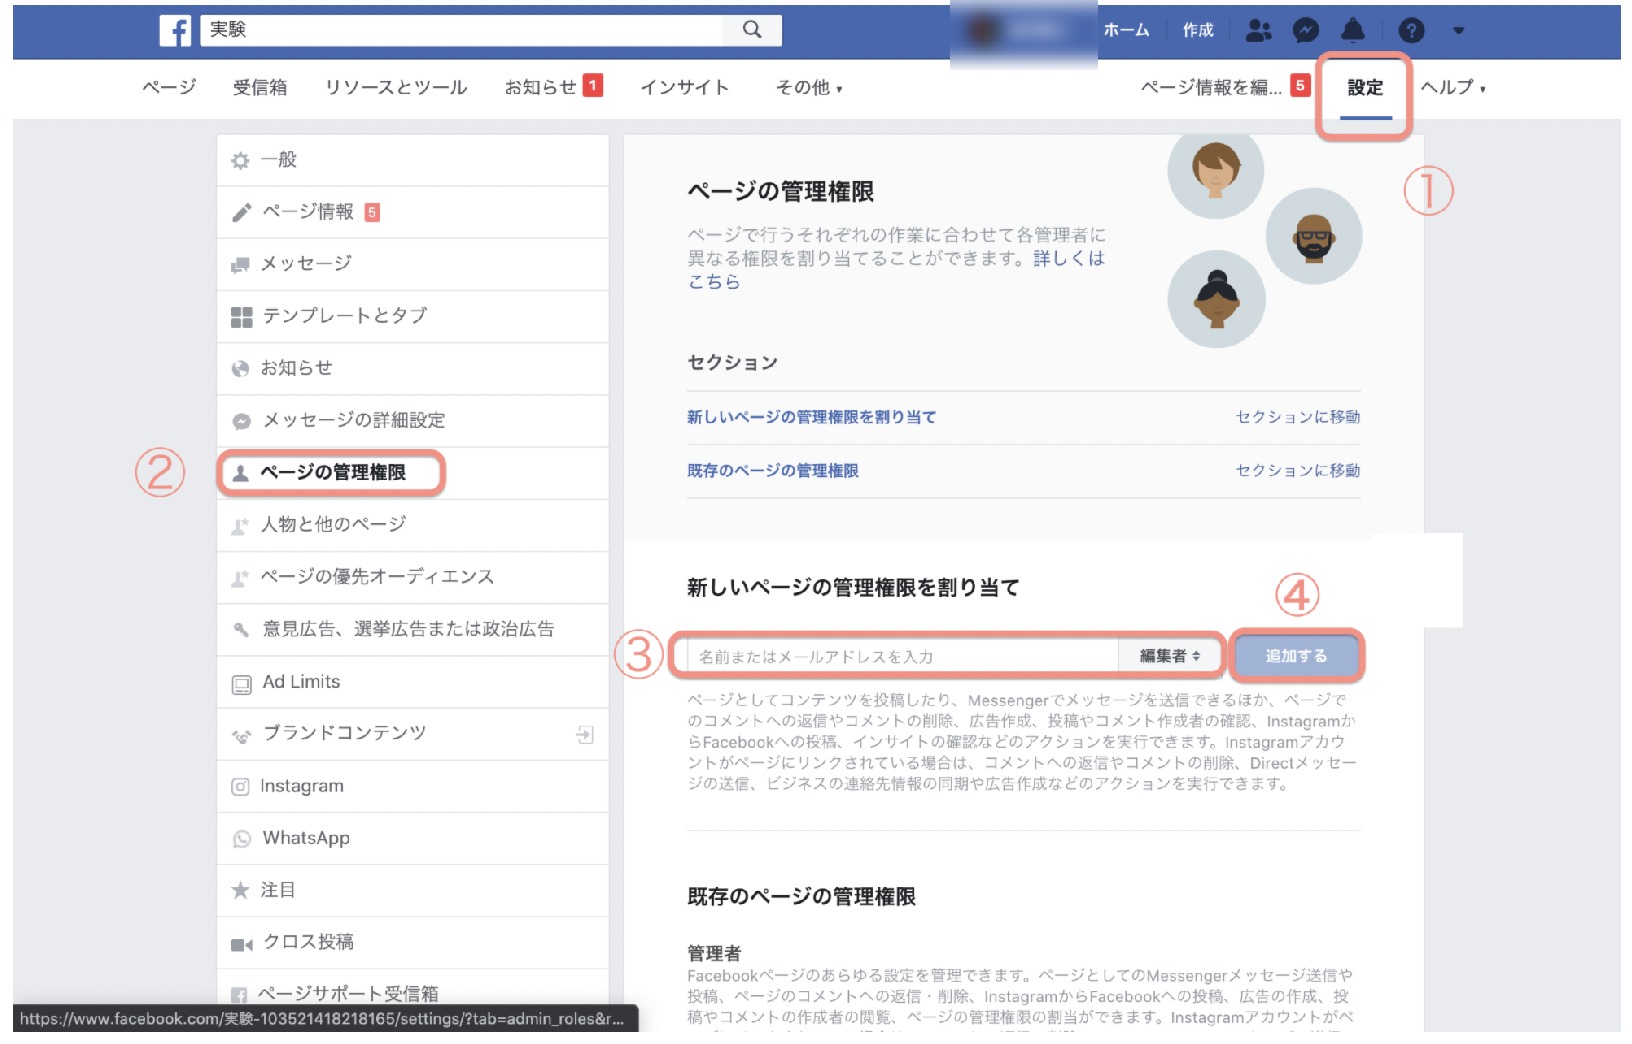Switch to the 設定 tab
1632x1044 pixels.
[x=1365, y=88]
